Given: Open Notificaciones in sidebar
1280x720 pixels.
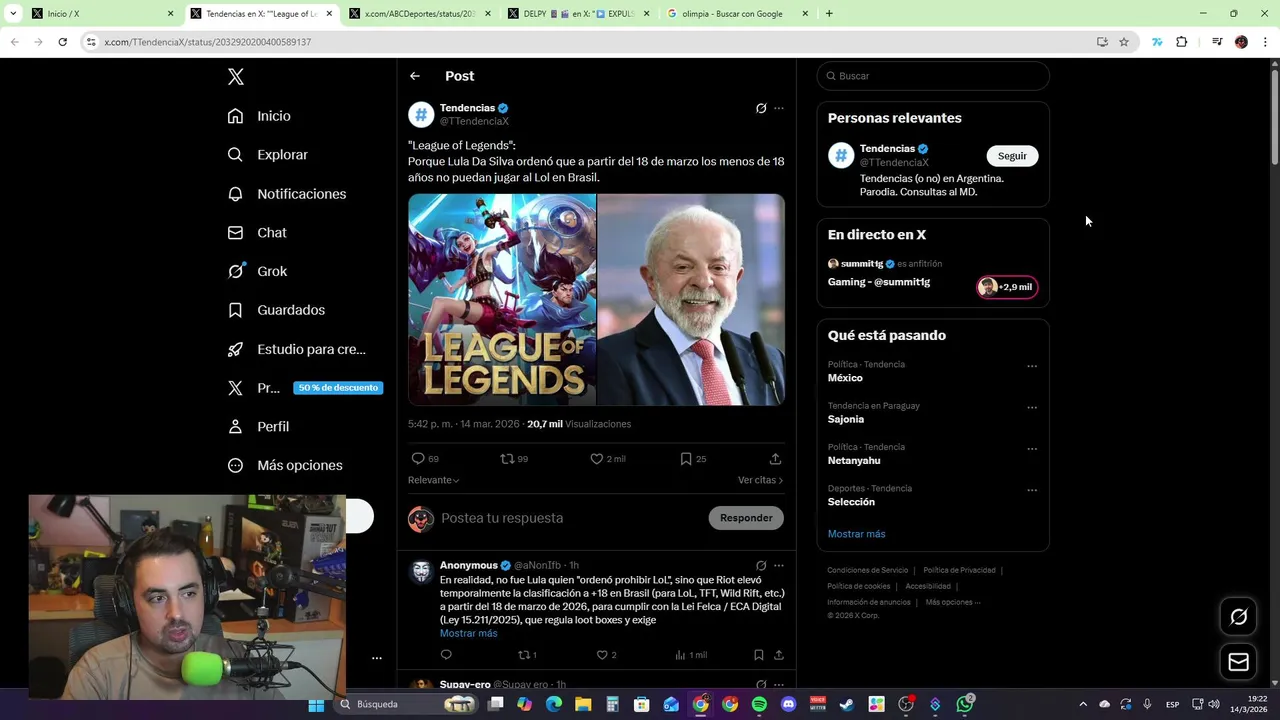Looking at the screenshot, I should point(286,194).
